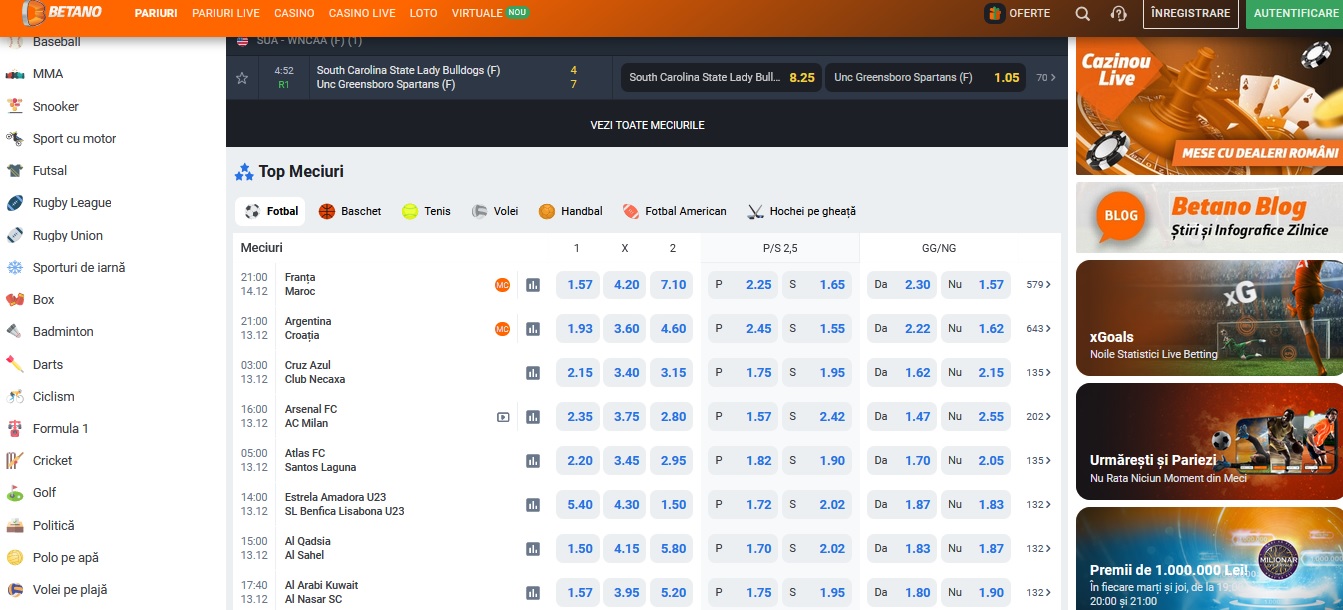Select Box gloves icon in sidebar

click(15, 299)
